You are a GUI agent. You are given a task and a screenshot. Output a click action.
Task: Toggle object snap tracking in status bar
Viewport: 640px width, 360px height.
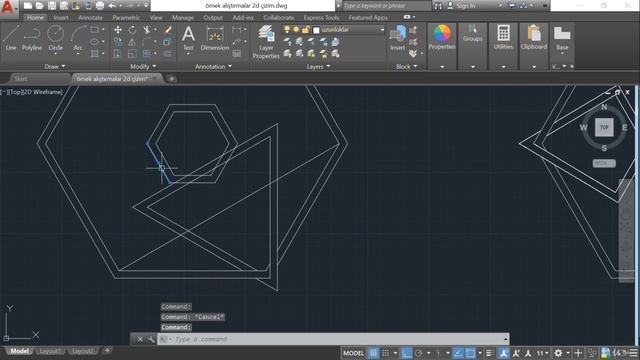click(458, 353)
